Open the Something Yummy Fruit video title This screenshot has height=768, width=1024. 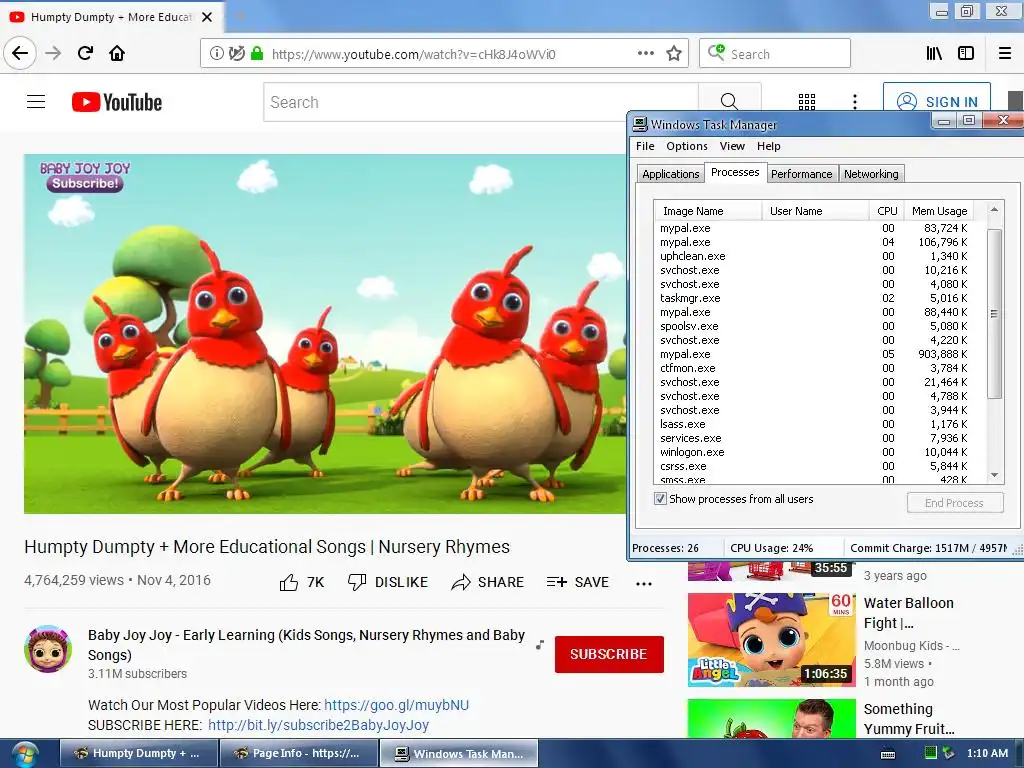pyautogui.click(x=909, y=718)
